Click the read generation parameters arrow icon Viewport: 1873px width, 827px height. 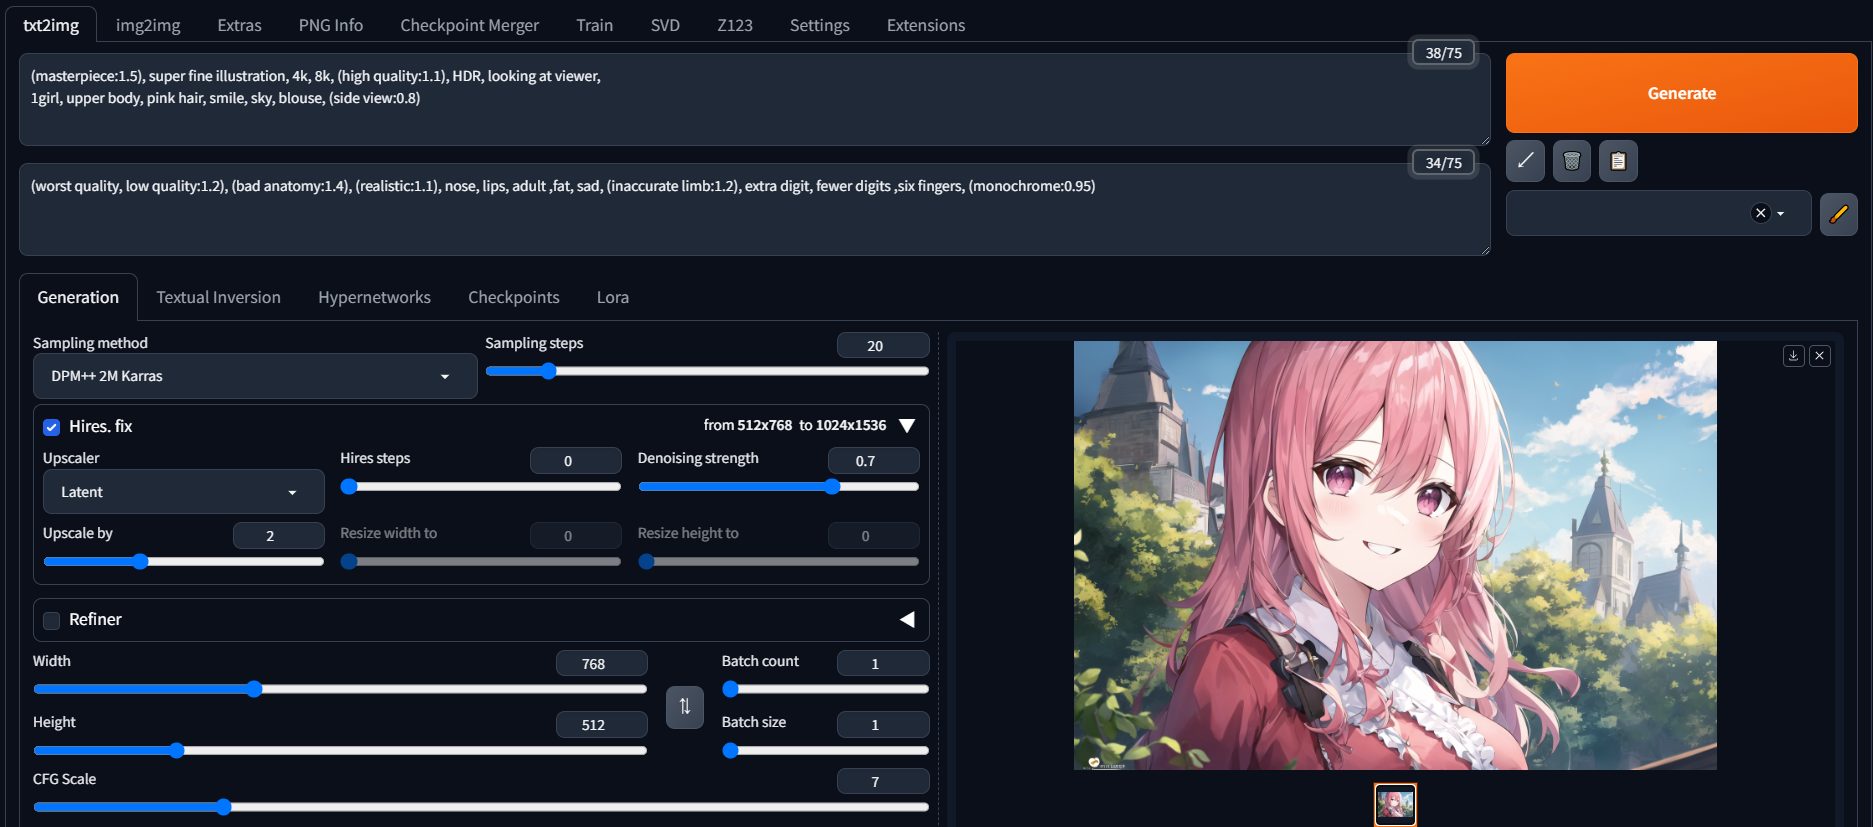pyautogui.click(x=1525, y=161)
